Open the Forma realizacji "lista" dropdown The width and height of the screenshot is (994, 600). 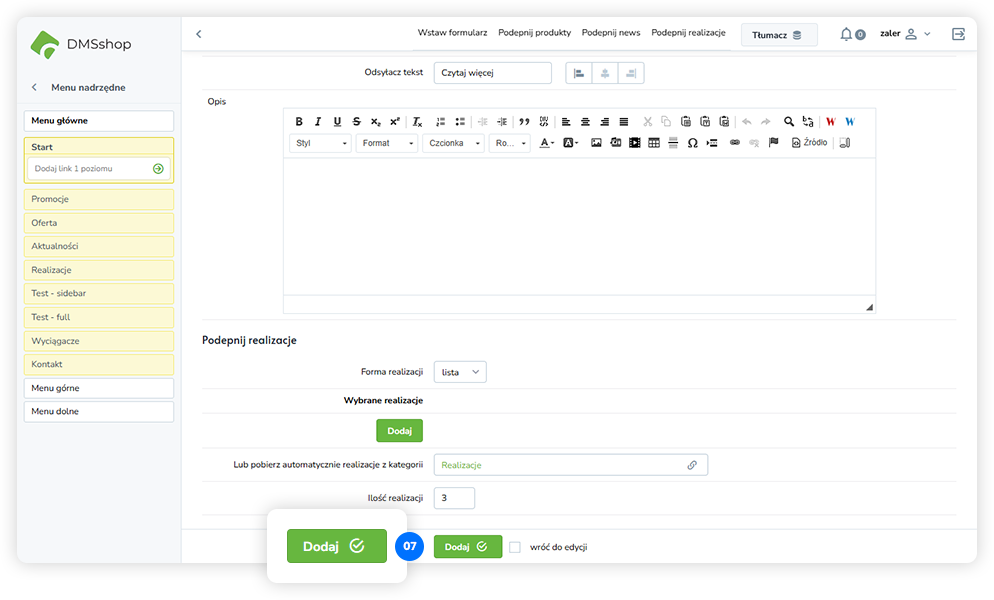pos(460,372)
